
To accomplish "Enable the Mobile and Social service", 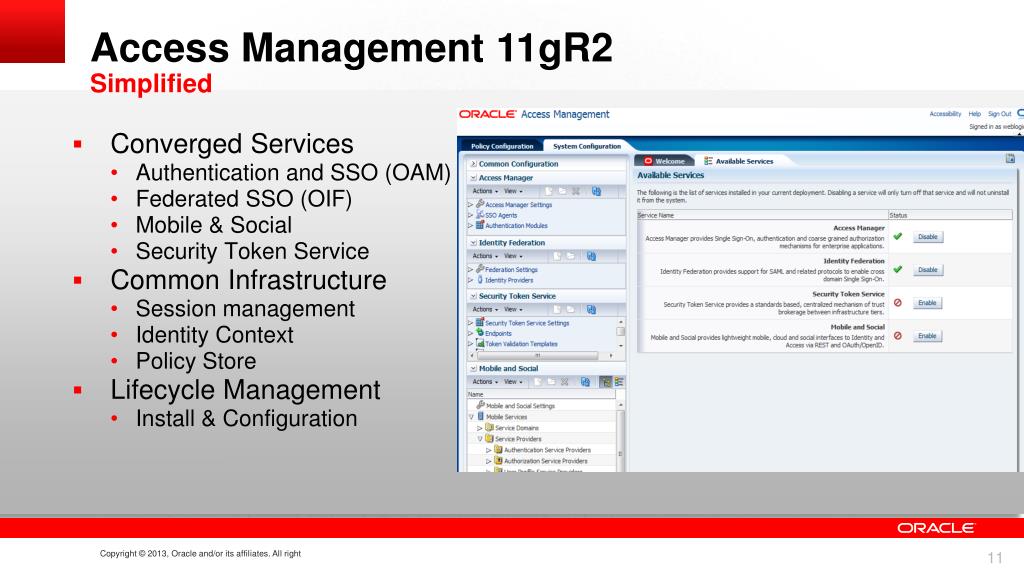I will click(x=927, y=336).
